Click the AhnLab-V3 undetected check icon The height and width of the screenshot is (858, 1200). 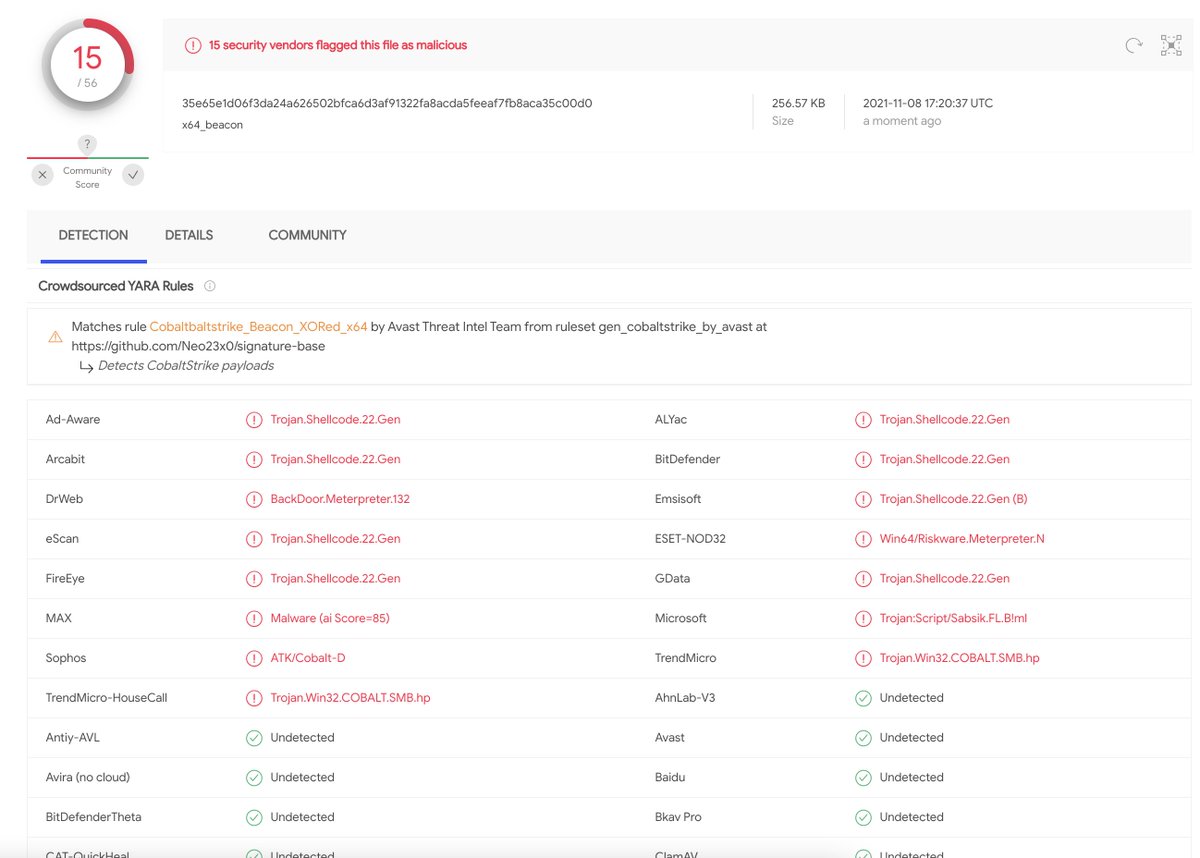coord(863,698)
